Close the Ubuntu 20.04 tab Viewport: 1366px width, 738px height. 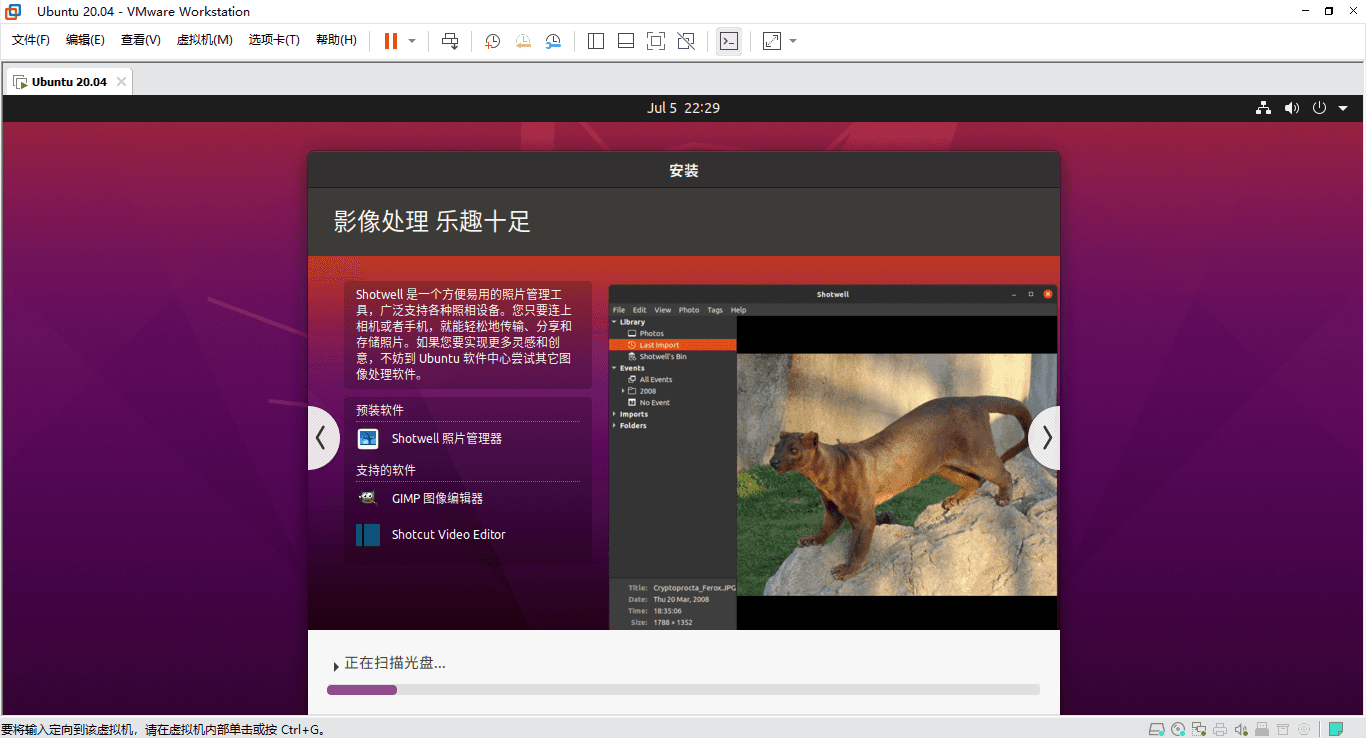(122, 82)
